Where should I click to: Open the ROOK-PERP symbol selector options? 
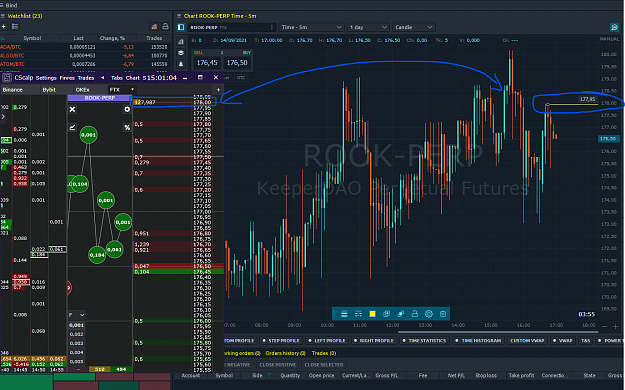272,27
